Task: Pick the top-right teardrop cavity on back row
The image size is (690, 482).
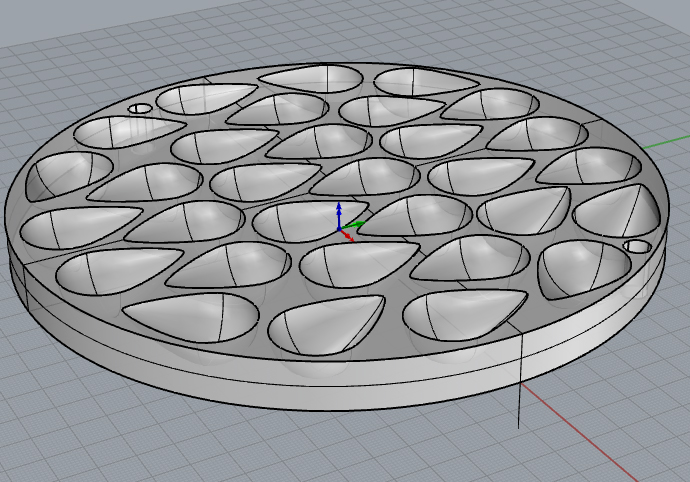Action: (x=425, y=82)
